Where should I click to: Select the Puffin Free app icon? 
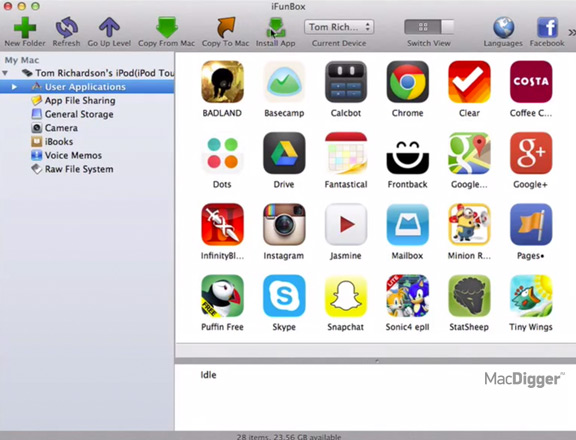pos(222,296)
